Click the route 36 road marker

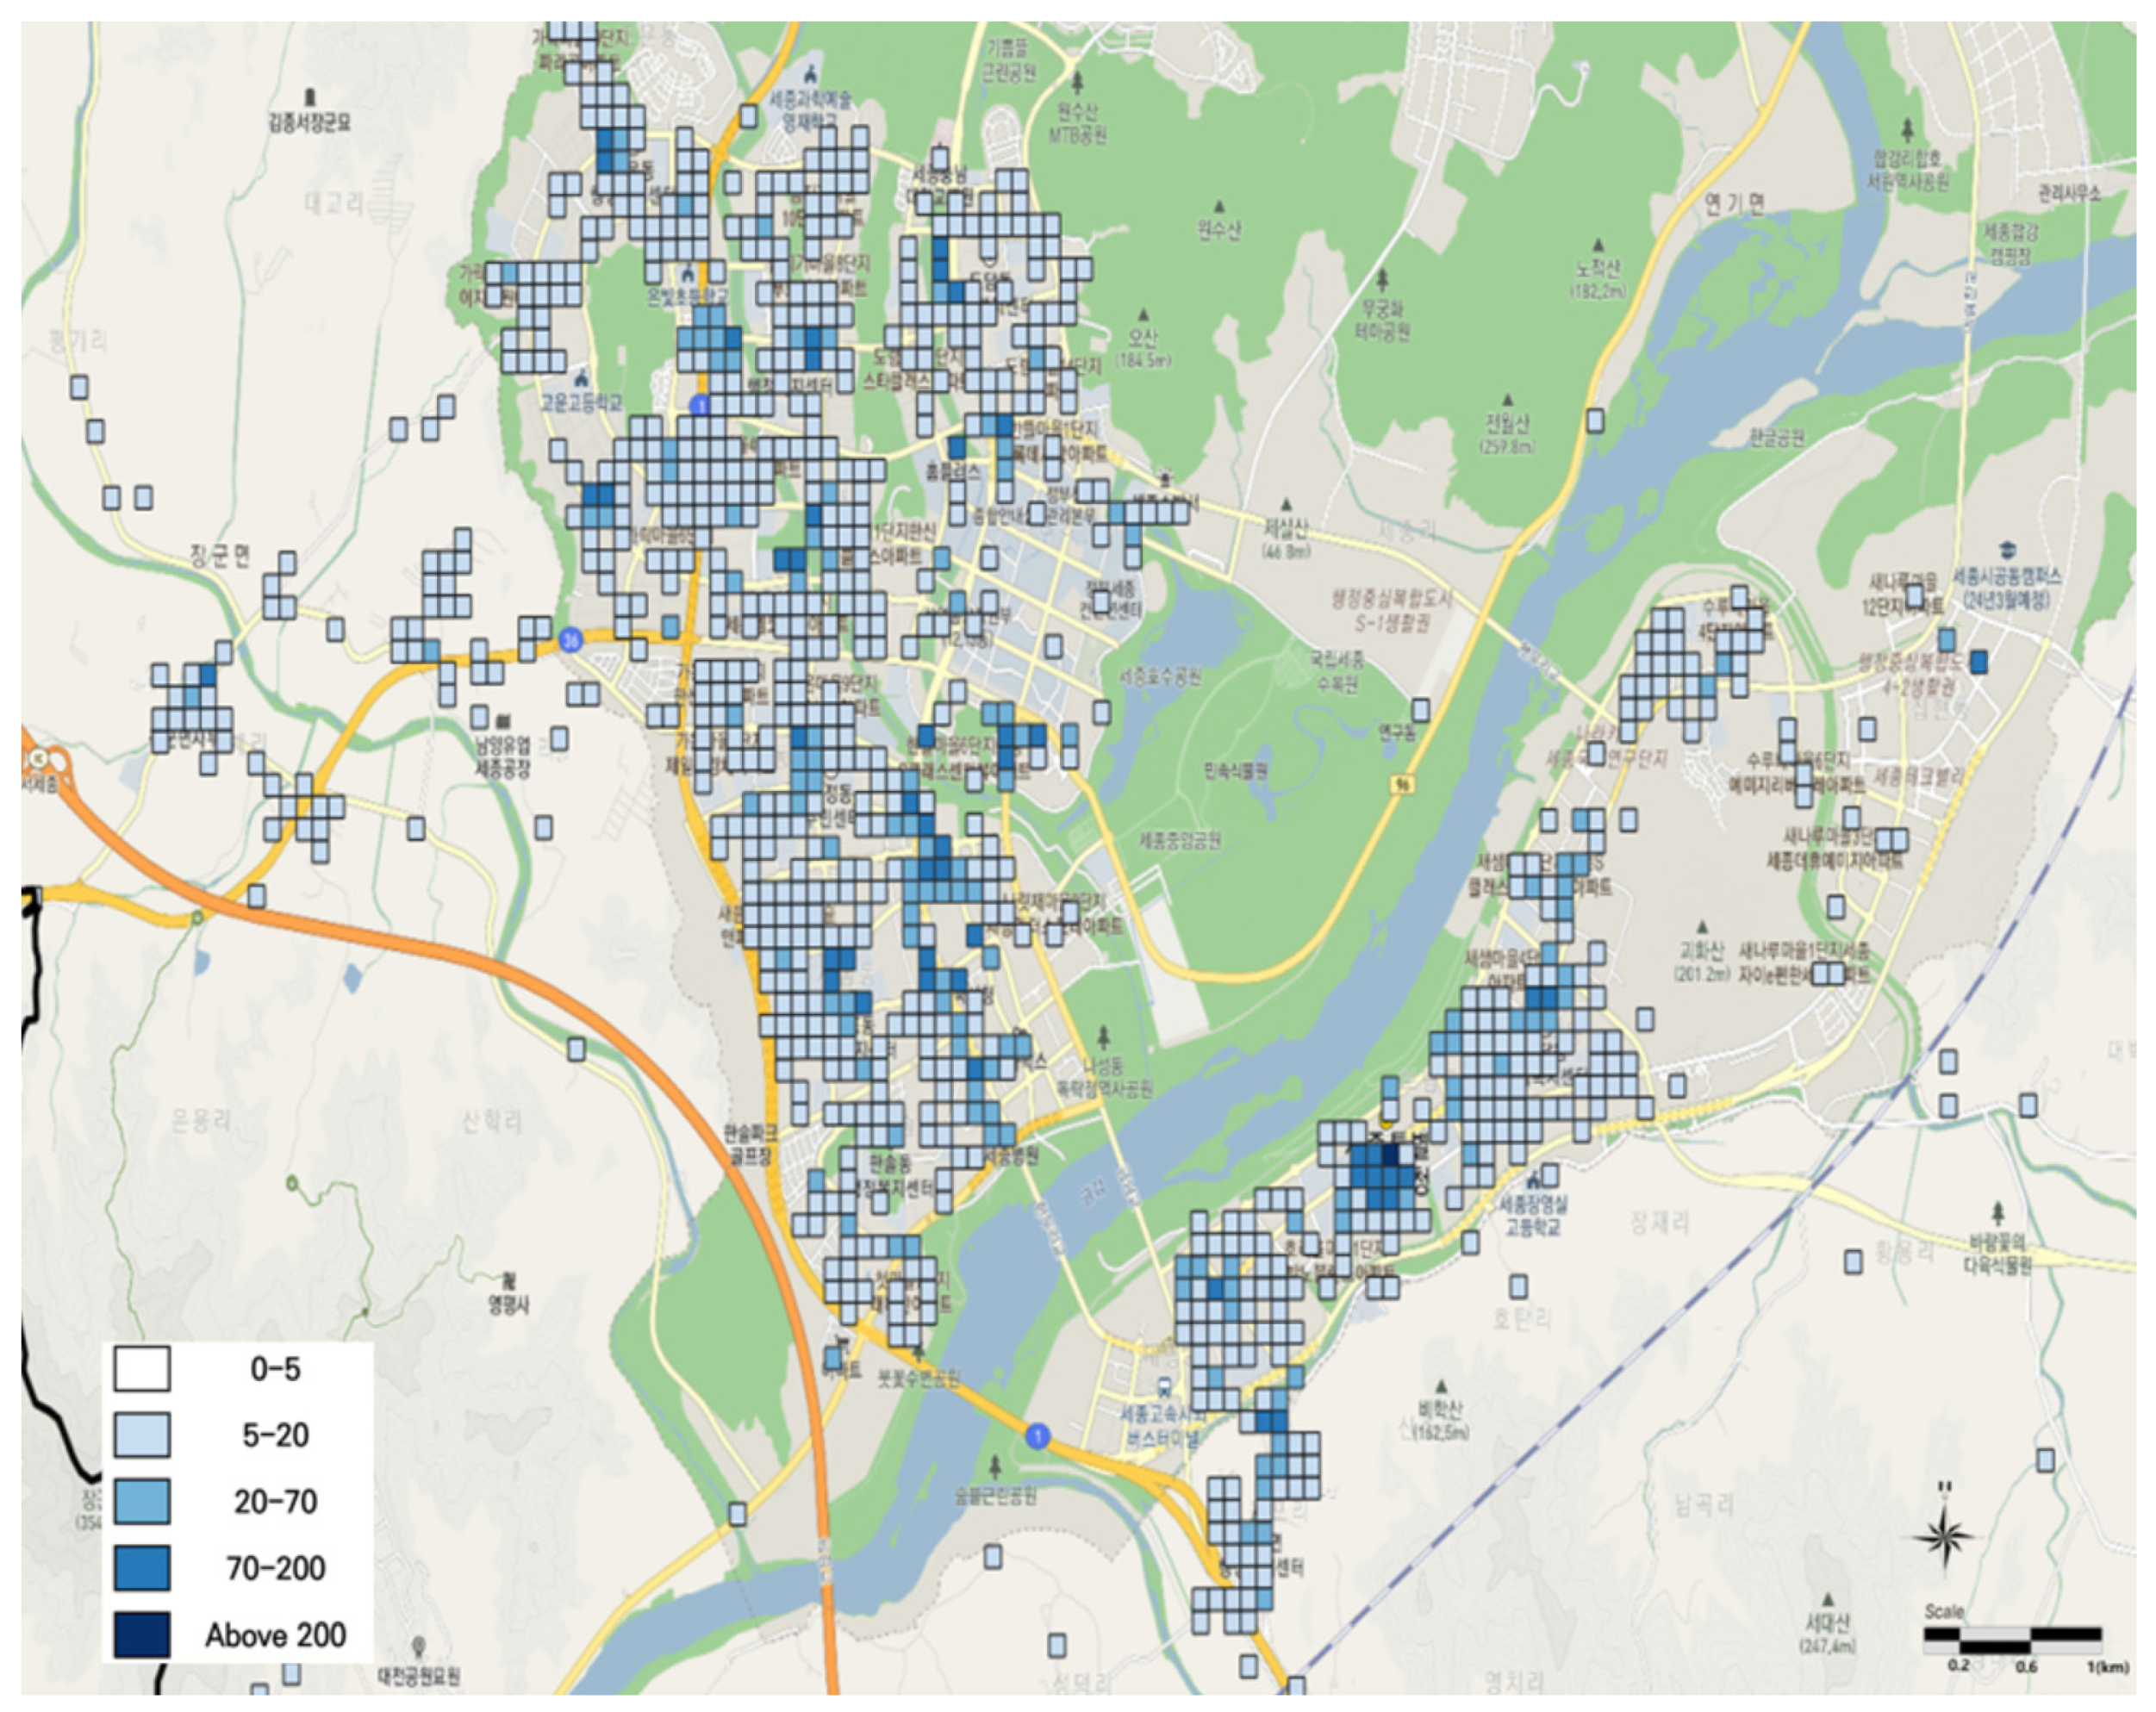click(570, 639)
